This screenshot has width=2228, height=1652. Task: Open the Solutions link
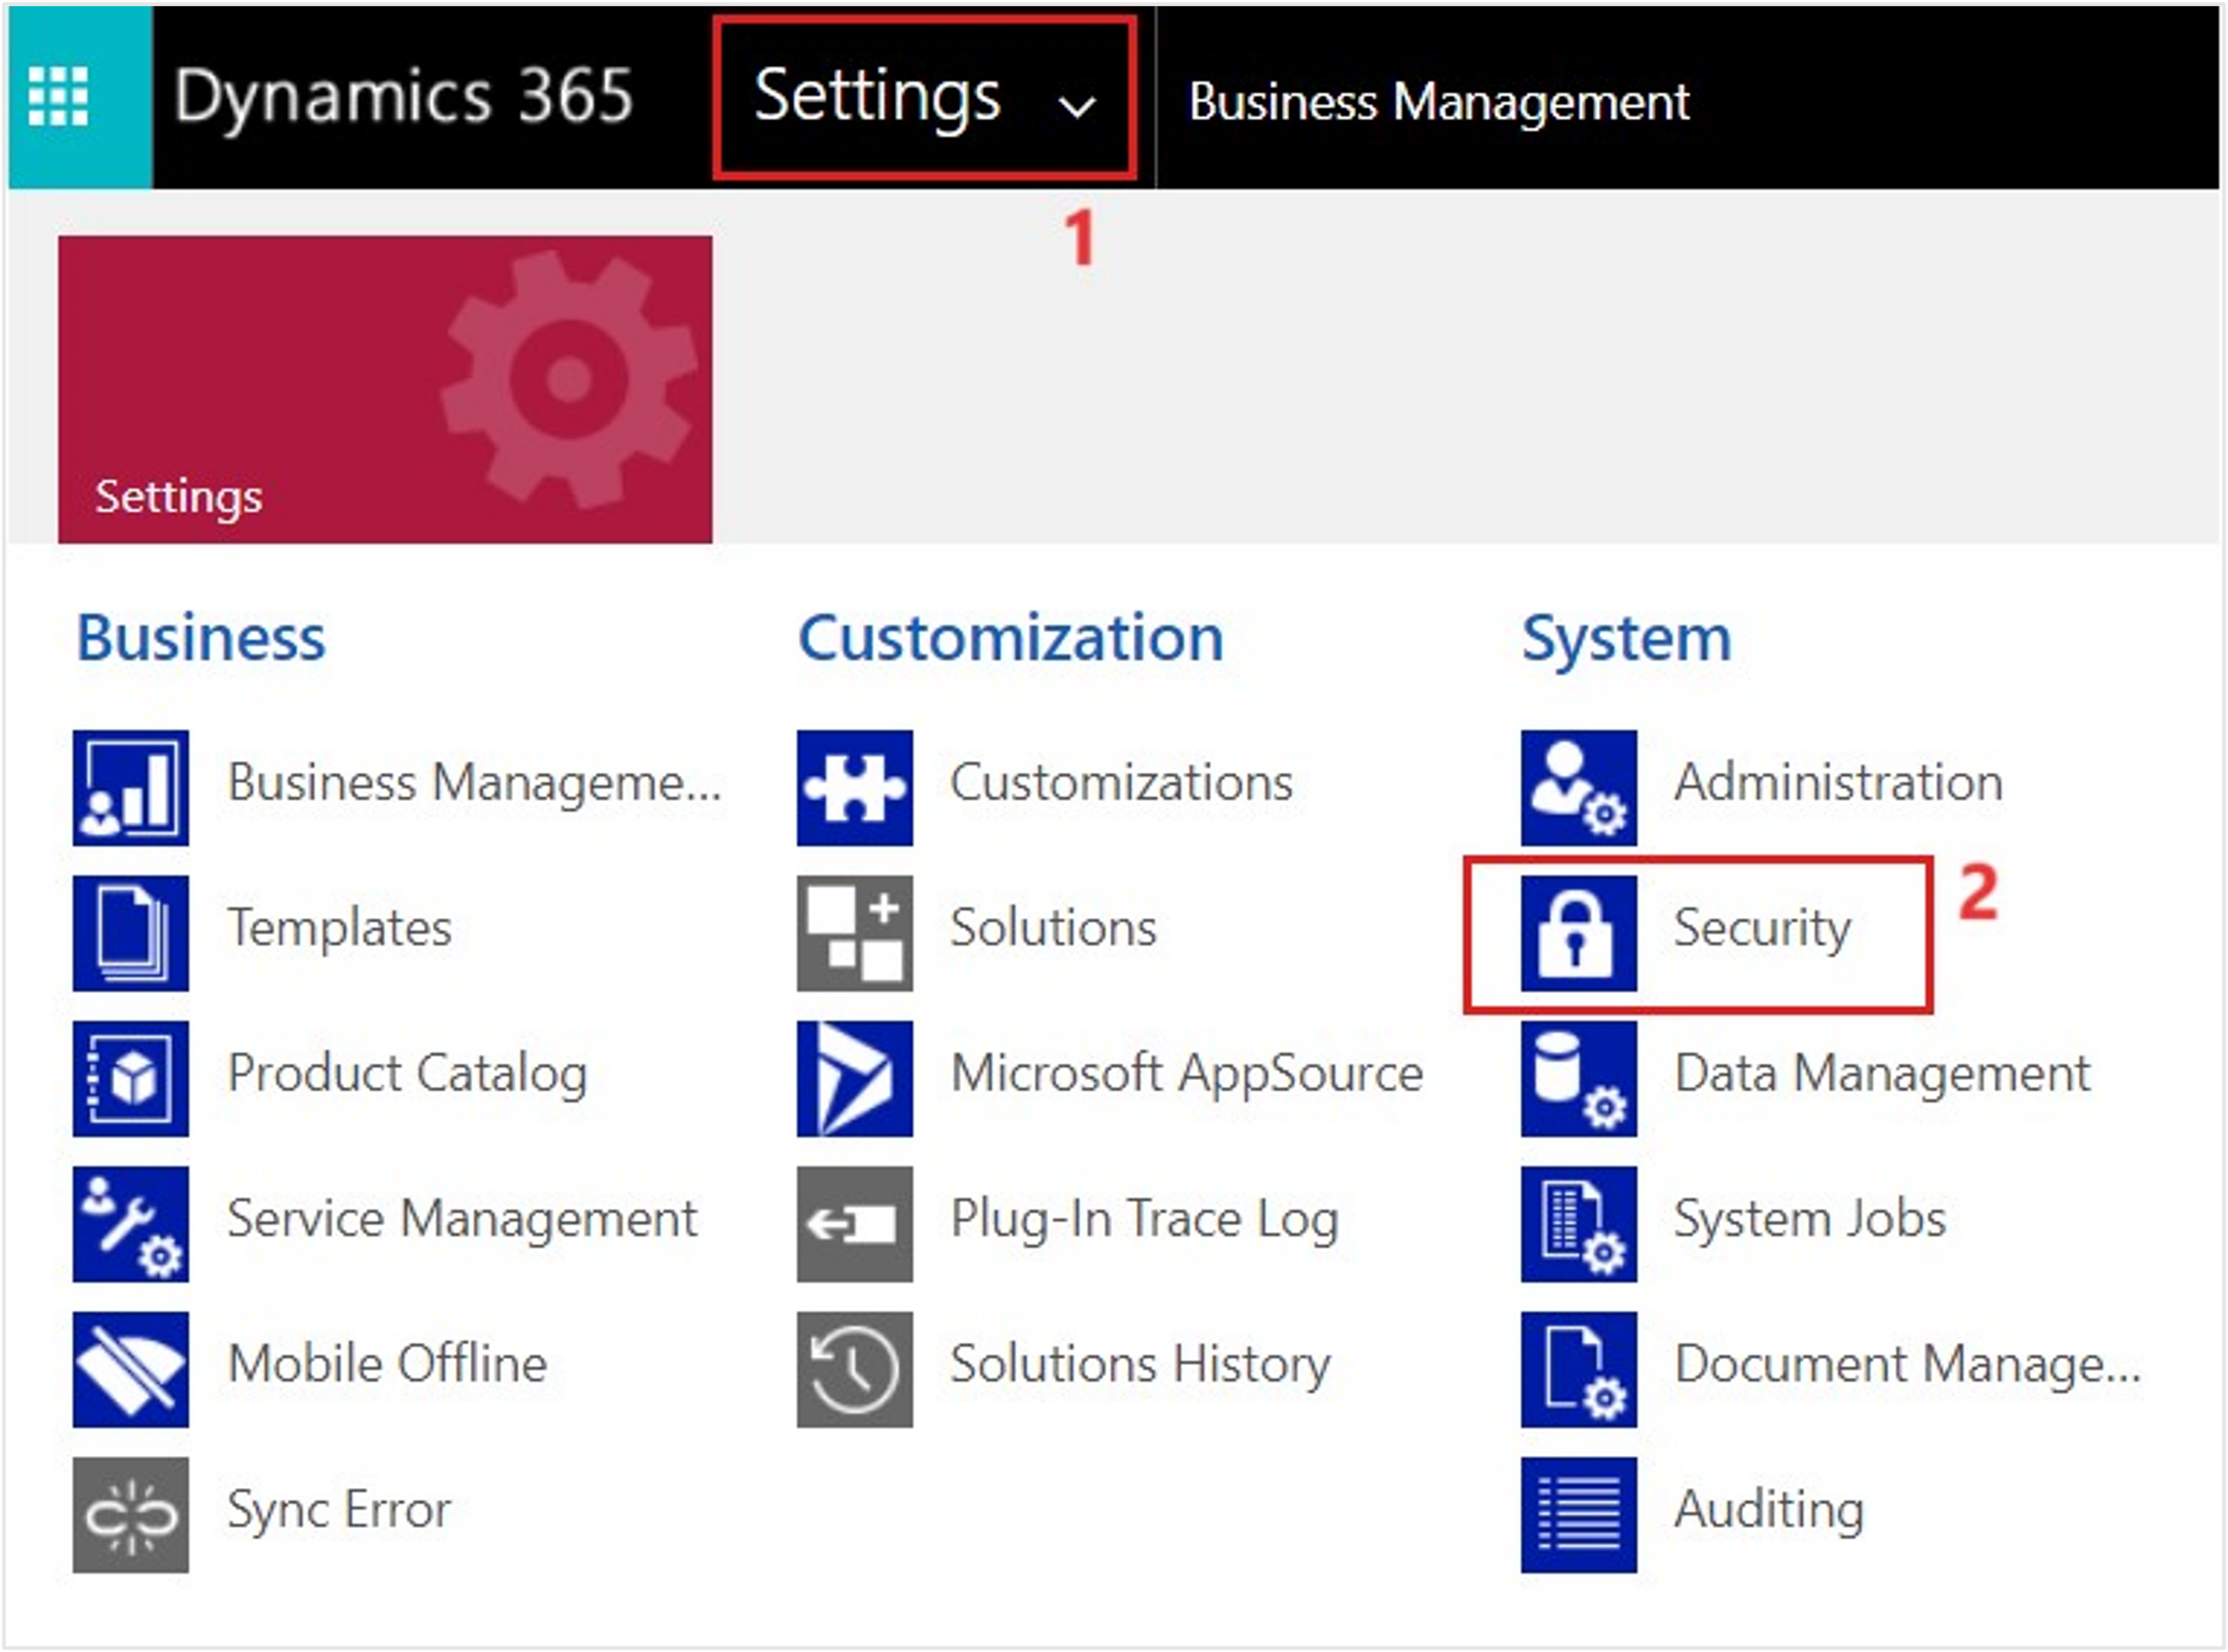coord(1053,928)
